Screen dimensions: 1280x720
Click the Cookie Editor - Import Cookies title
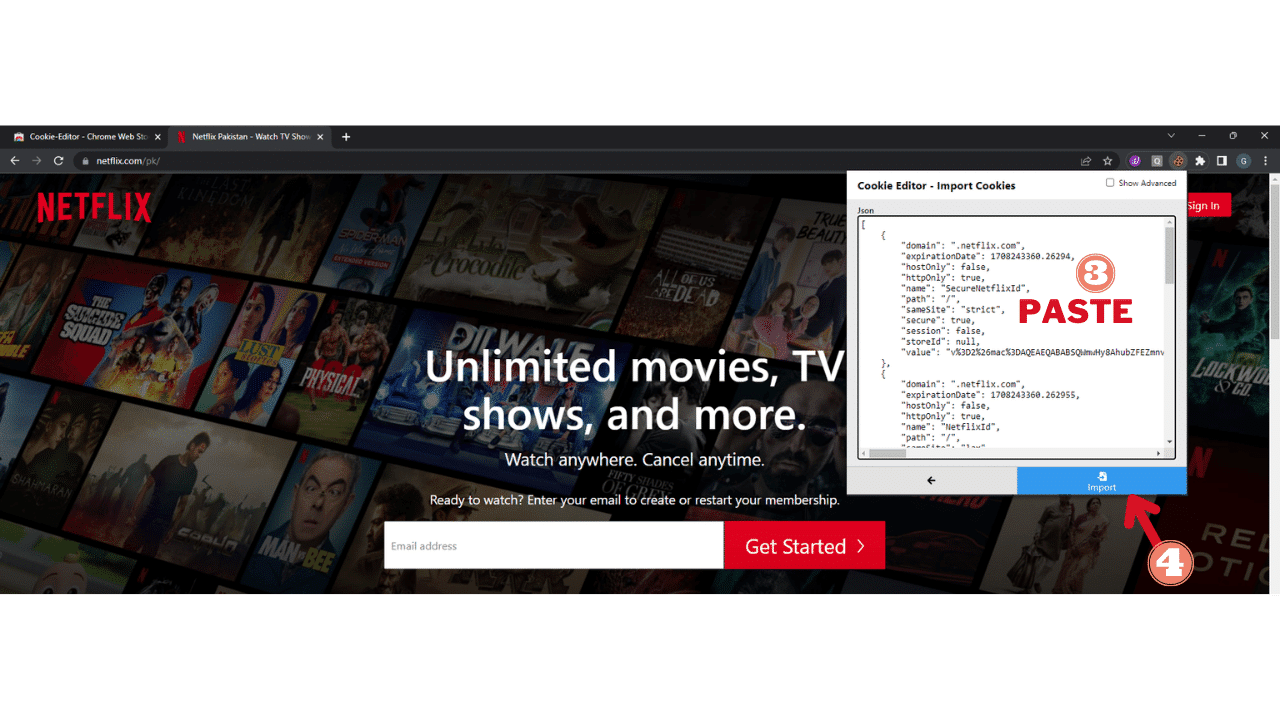[936, 186]
